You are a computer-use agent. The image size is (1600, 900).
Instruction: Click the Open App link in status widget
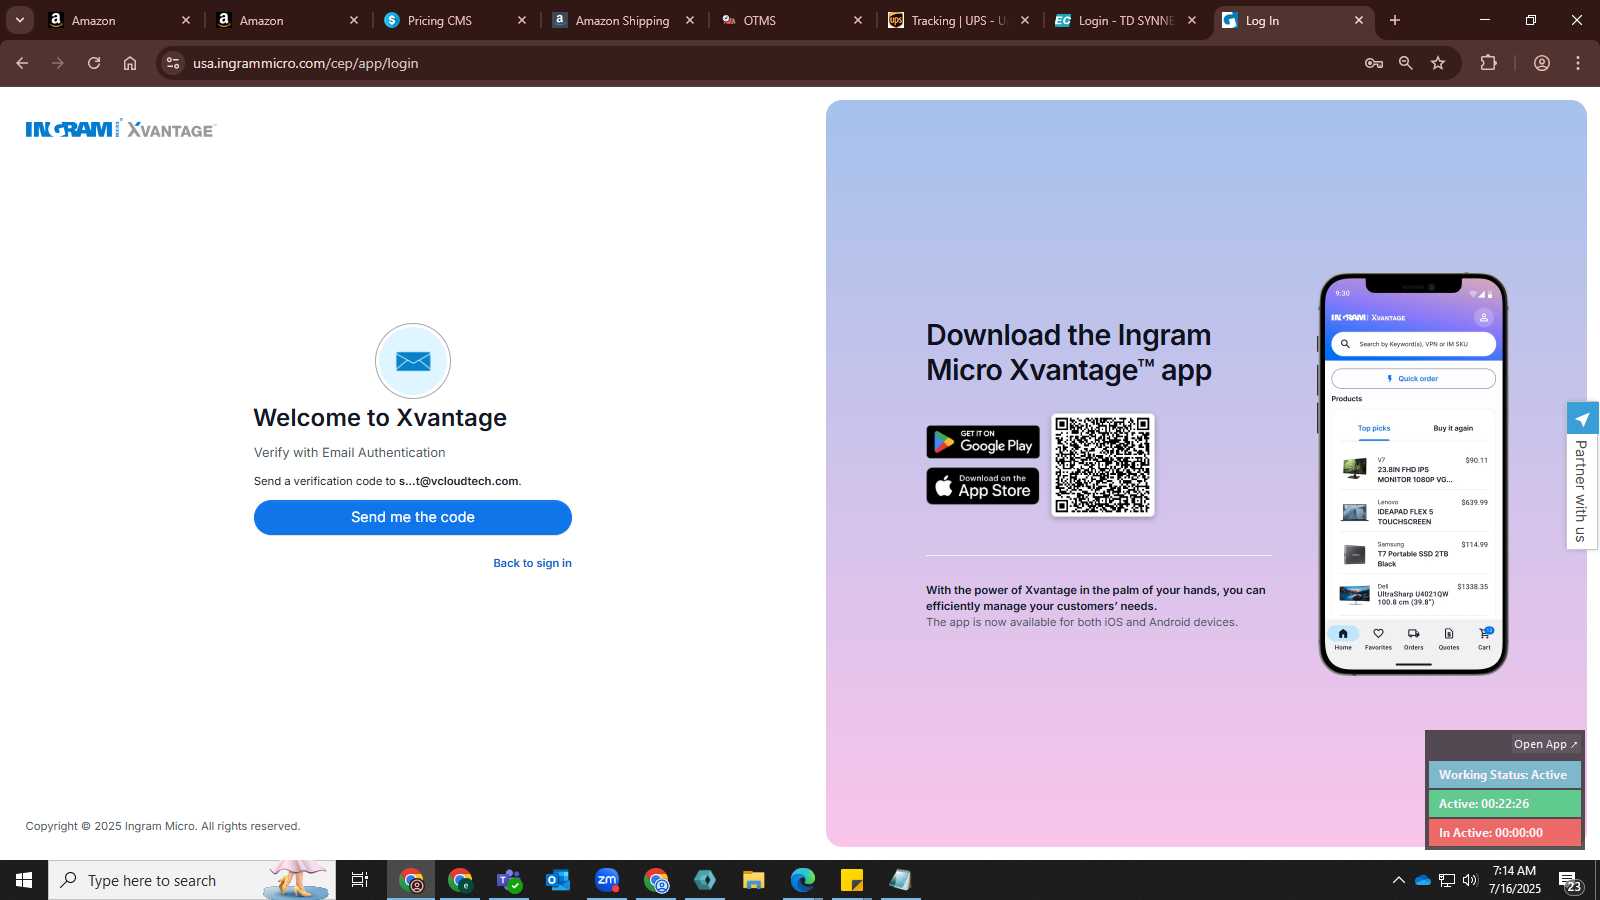tap(1545, 744)
